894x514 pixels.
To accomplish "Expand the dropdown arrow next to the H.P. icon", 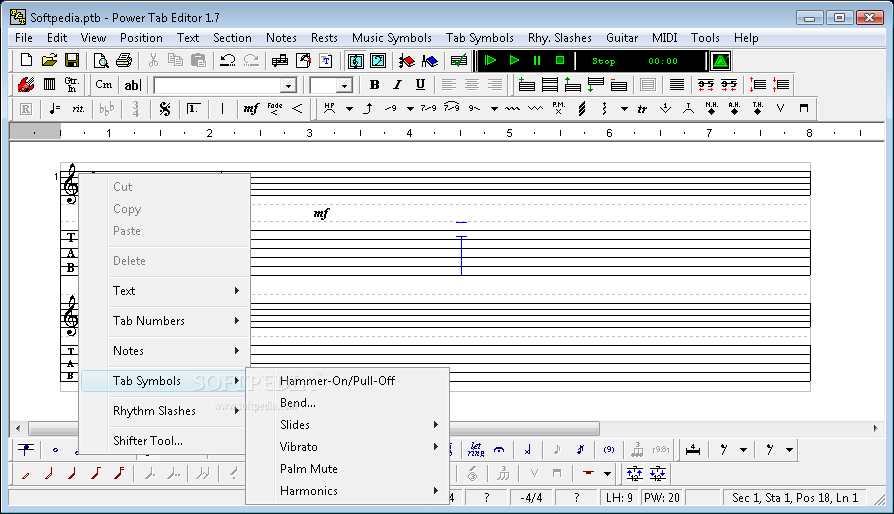I will (349, 108).
